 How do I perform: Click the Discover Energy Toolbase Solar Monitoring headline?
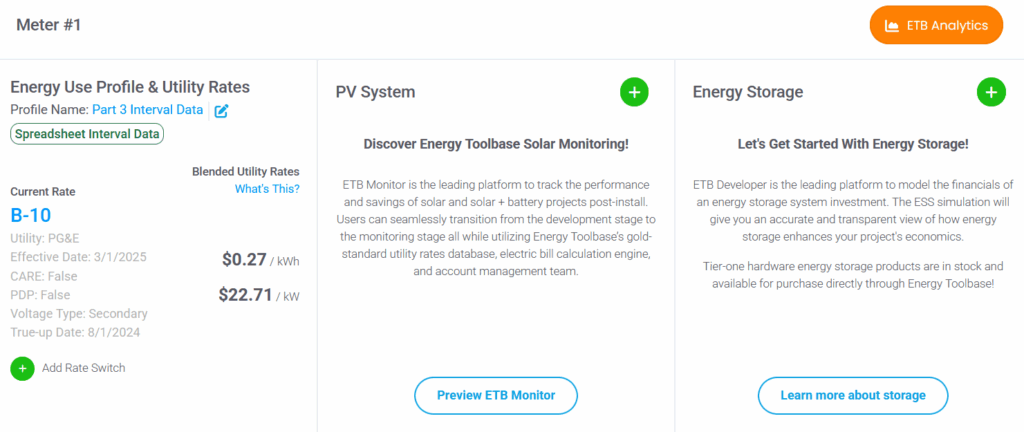(496, 144)
